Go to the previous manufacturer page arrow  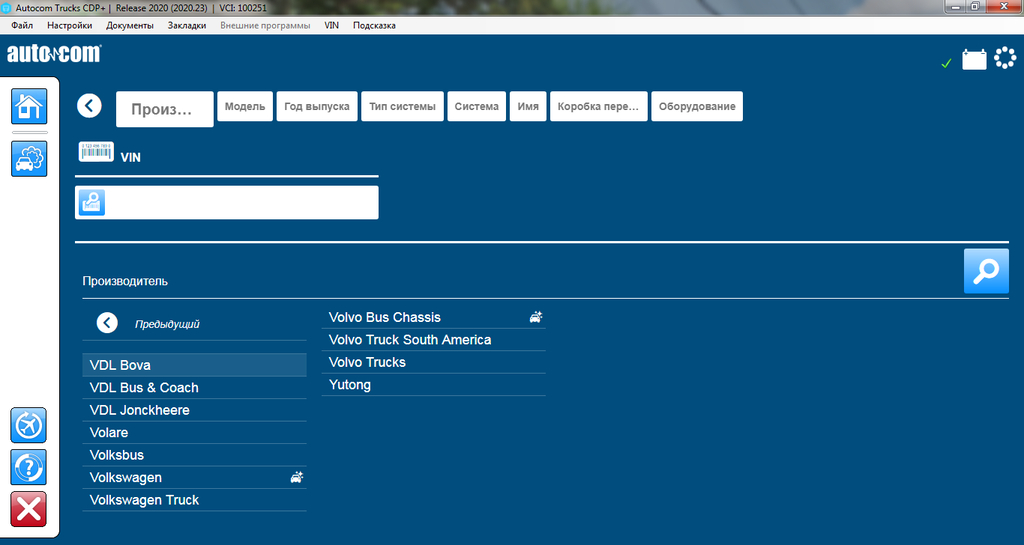[x=107, y=323]
